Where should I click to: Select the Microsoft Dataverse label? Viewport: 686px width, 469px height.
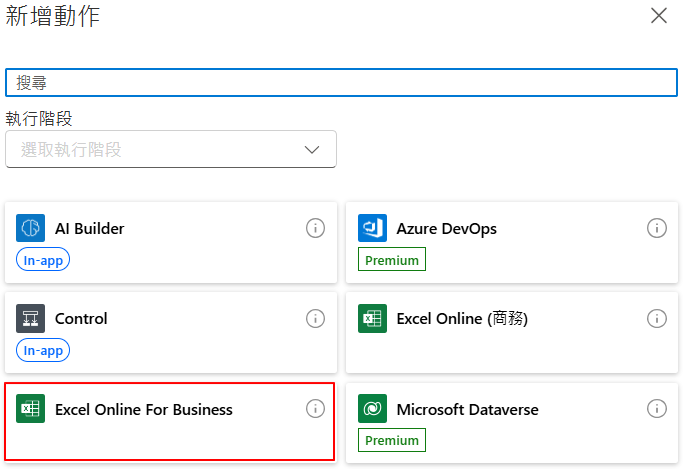coord(468,410)
